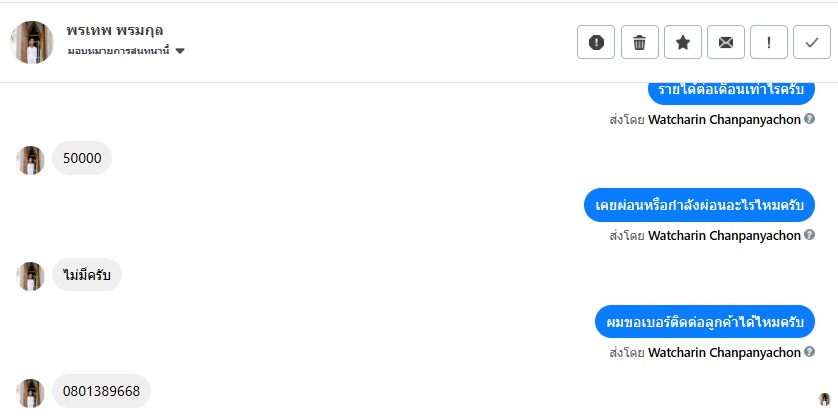Image resolution: width=838 pixels, height=420 pixels.
Task: Click the trash delete conversation icon
Action: [639, 42]
